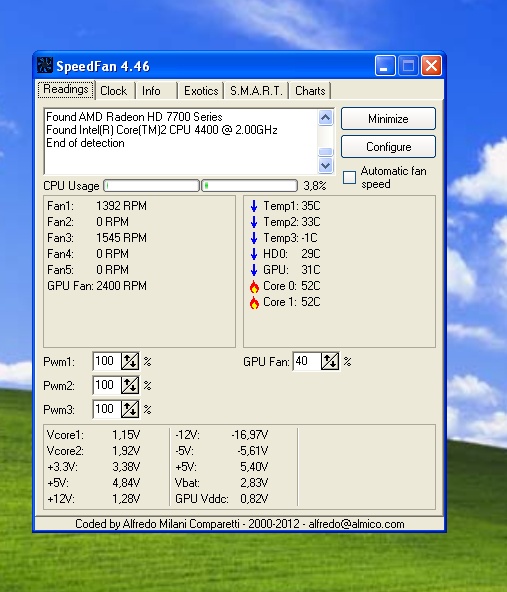Viewport: 507px width, 592px height.
Task: Click the first CPU usage bar
Action: 151,185
